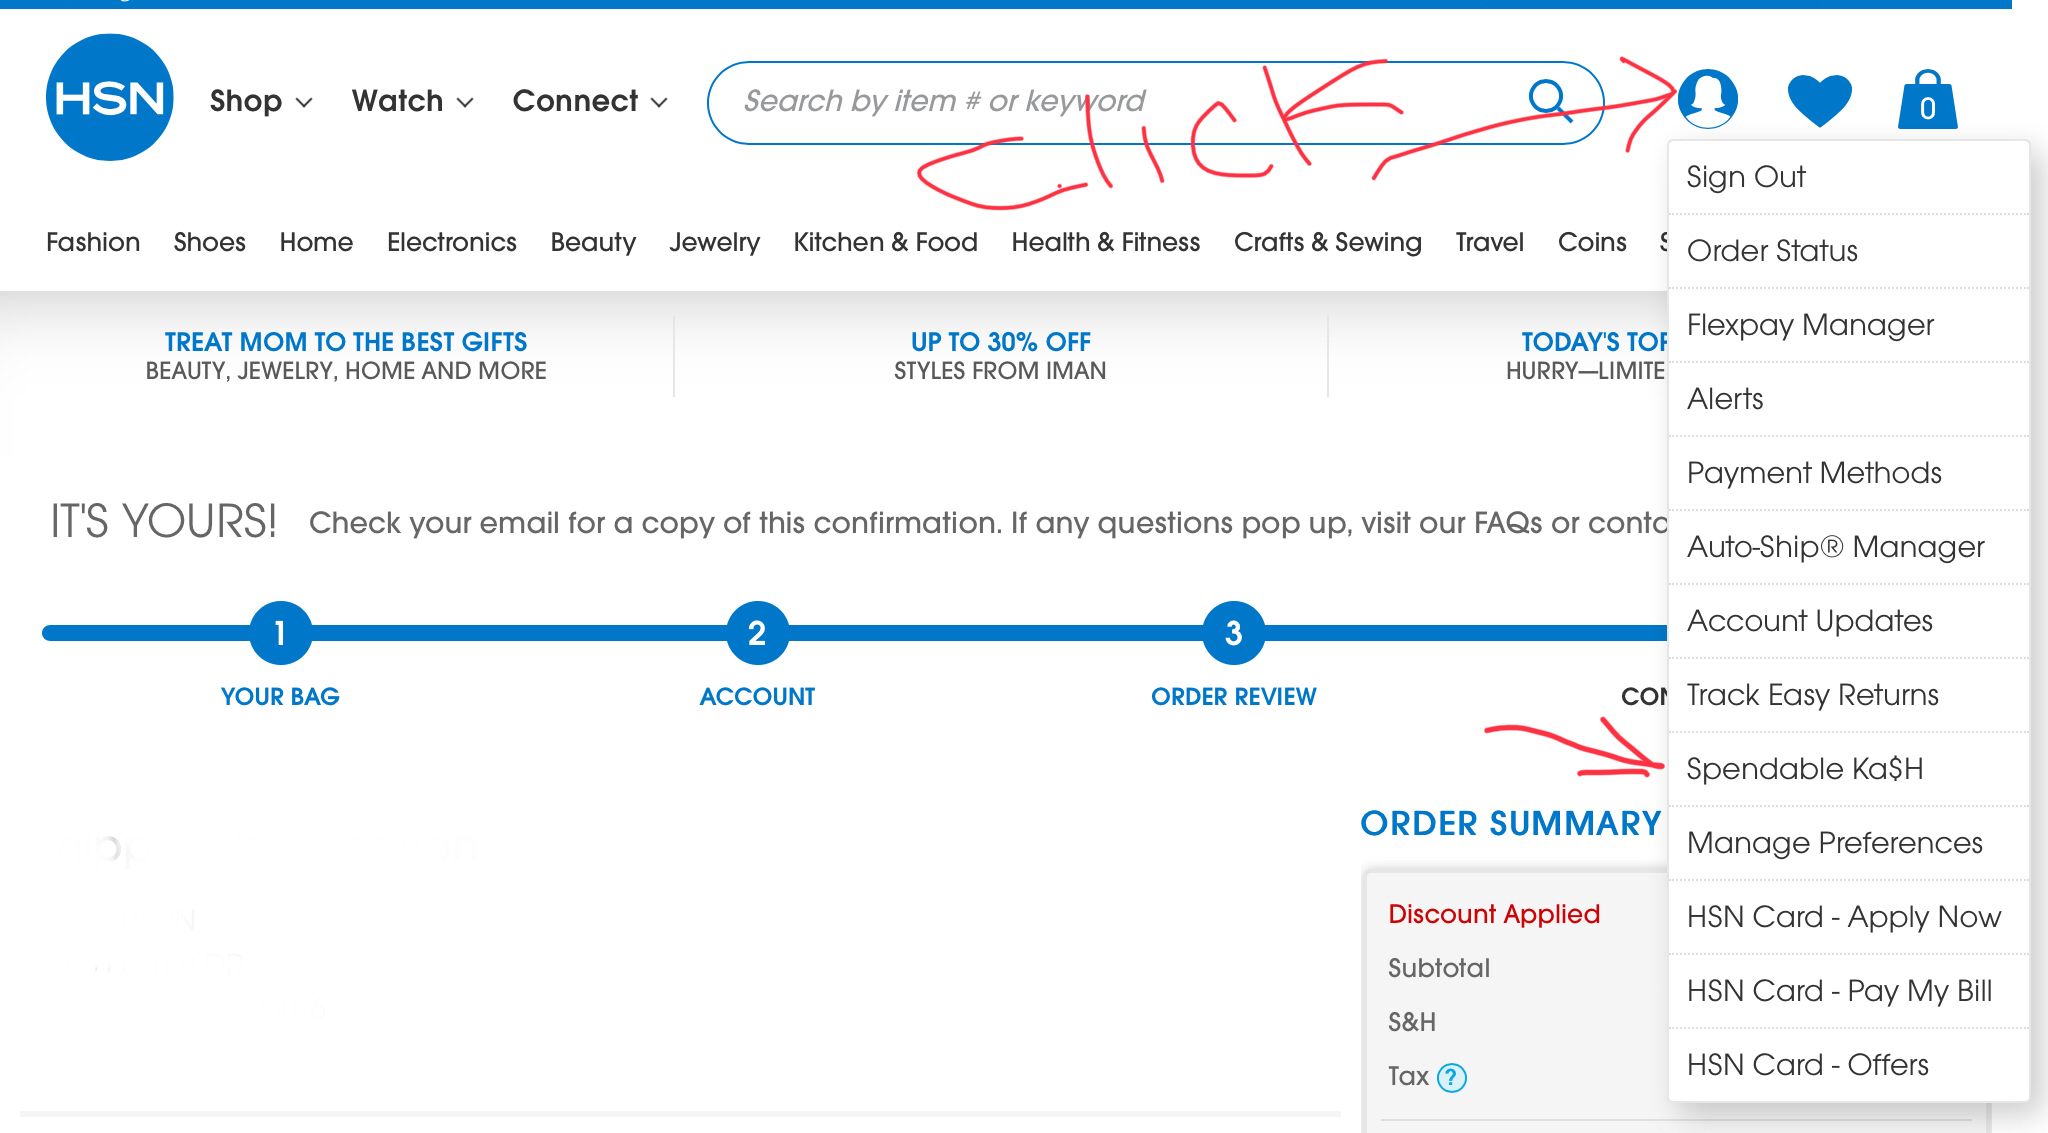Go to the Crafts & Sewing category

click(1327, 243)
